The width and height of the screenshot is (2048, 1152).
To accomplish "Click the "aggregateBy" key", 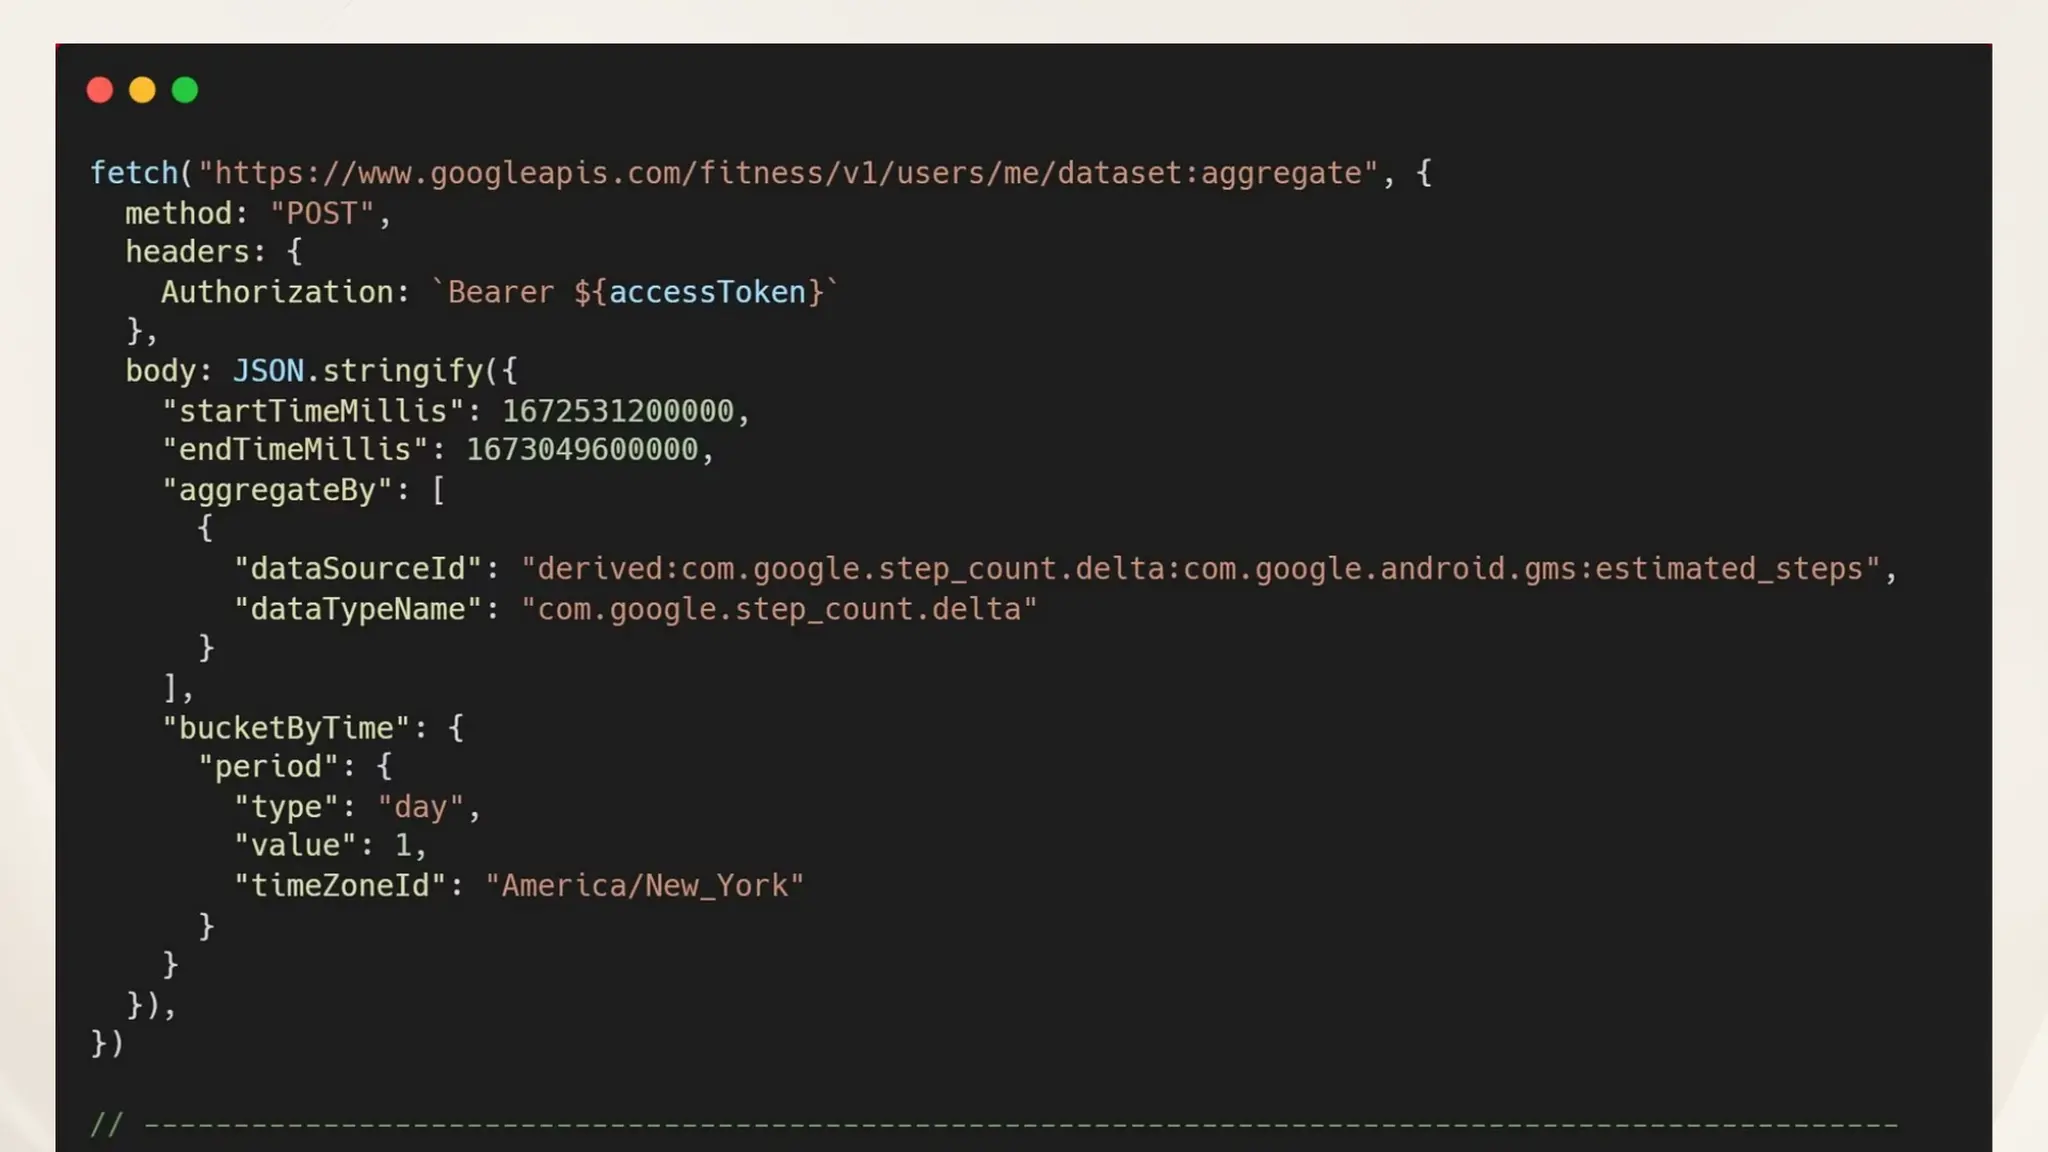I will [x=277, y=490].
